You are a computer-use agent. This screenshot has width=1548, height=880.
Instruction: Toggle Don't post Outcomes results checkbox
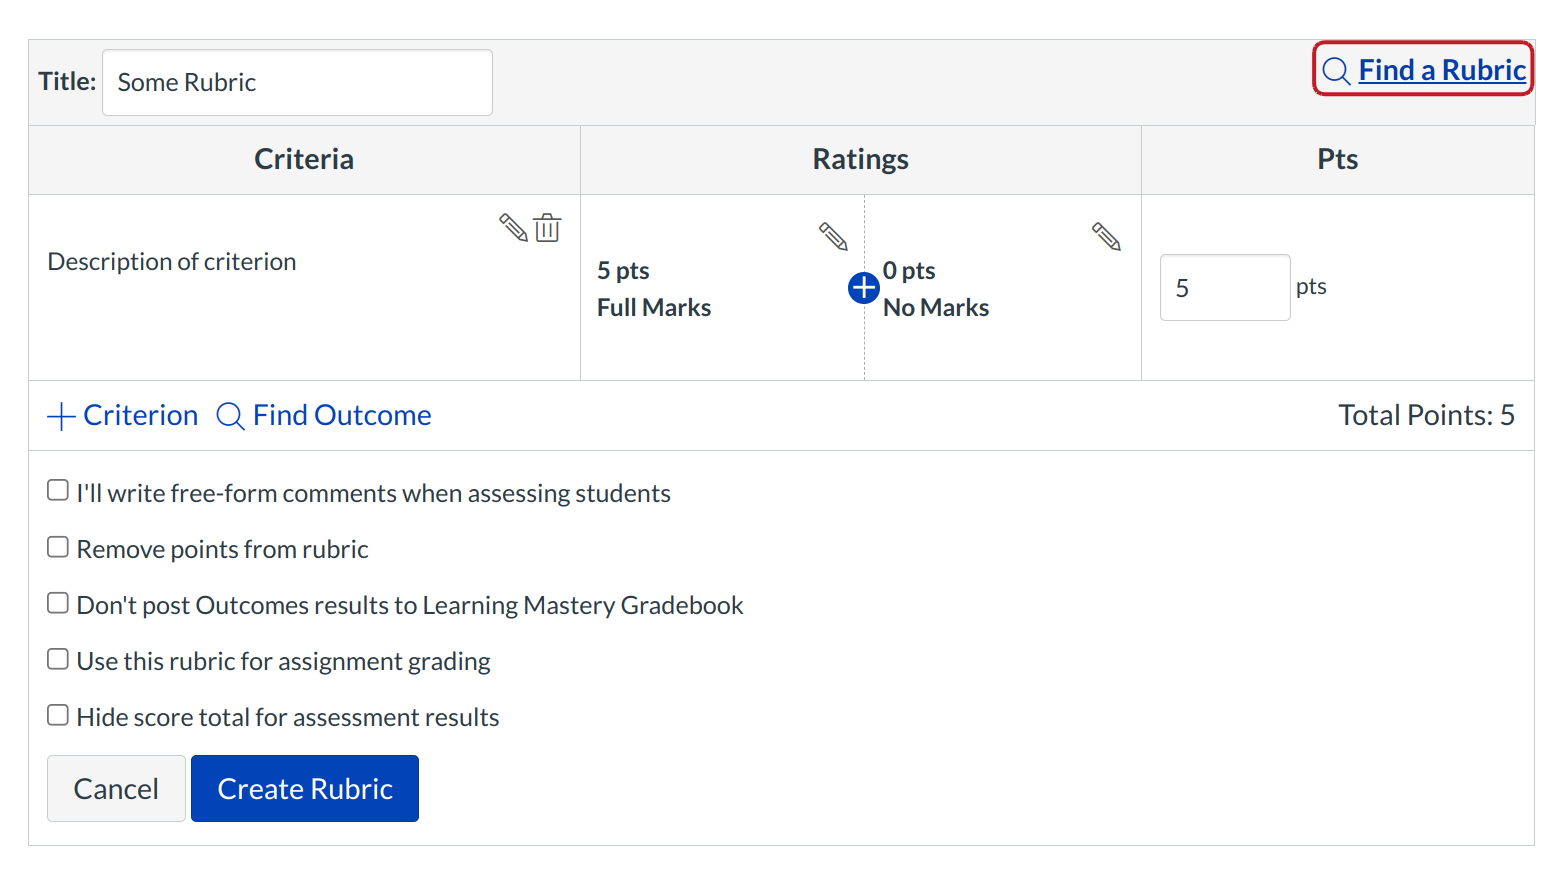click(58, 603)
